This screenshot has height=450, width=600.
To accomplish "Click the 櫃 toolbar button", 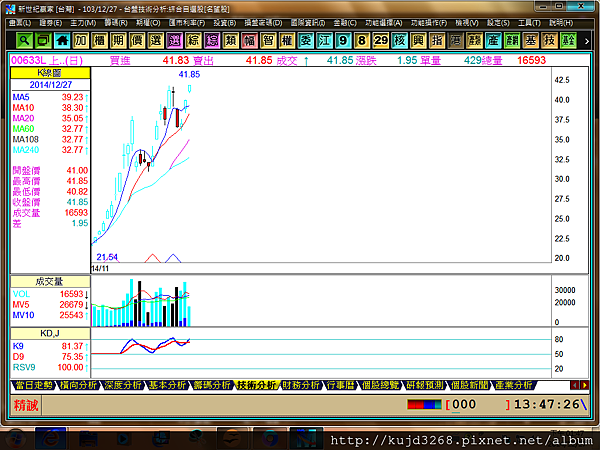I will pos(99,40).
